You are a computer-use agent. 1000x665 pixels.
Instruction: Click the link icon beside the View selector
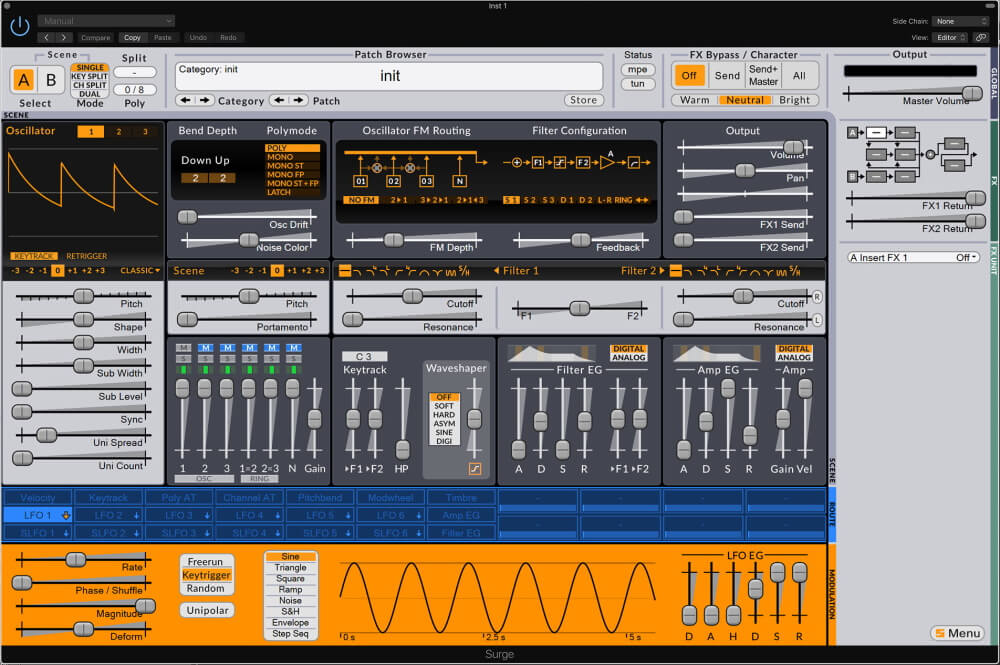[x=980, y=37]
